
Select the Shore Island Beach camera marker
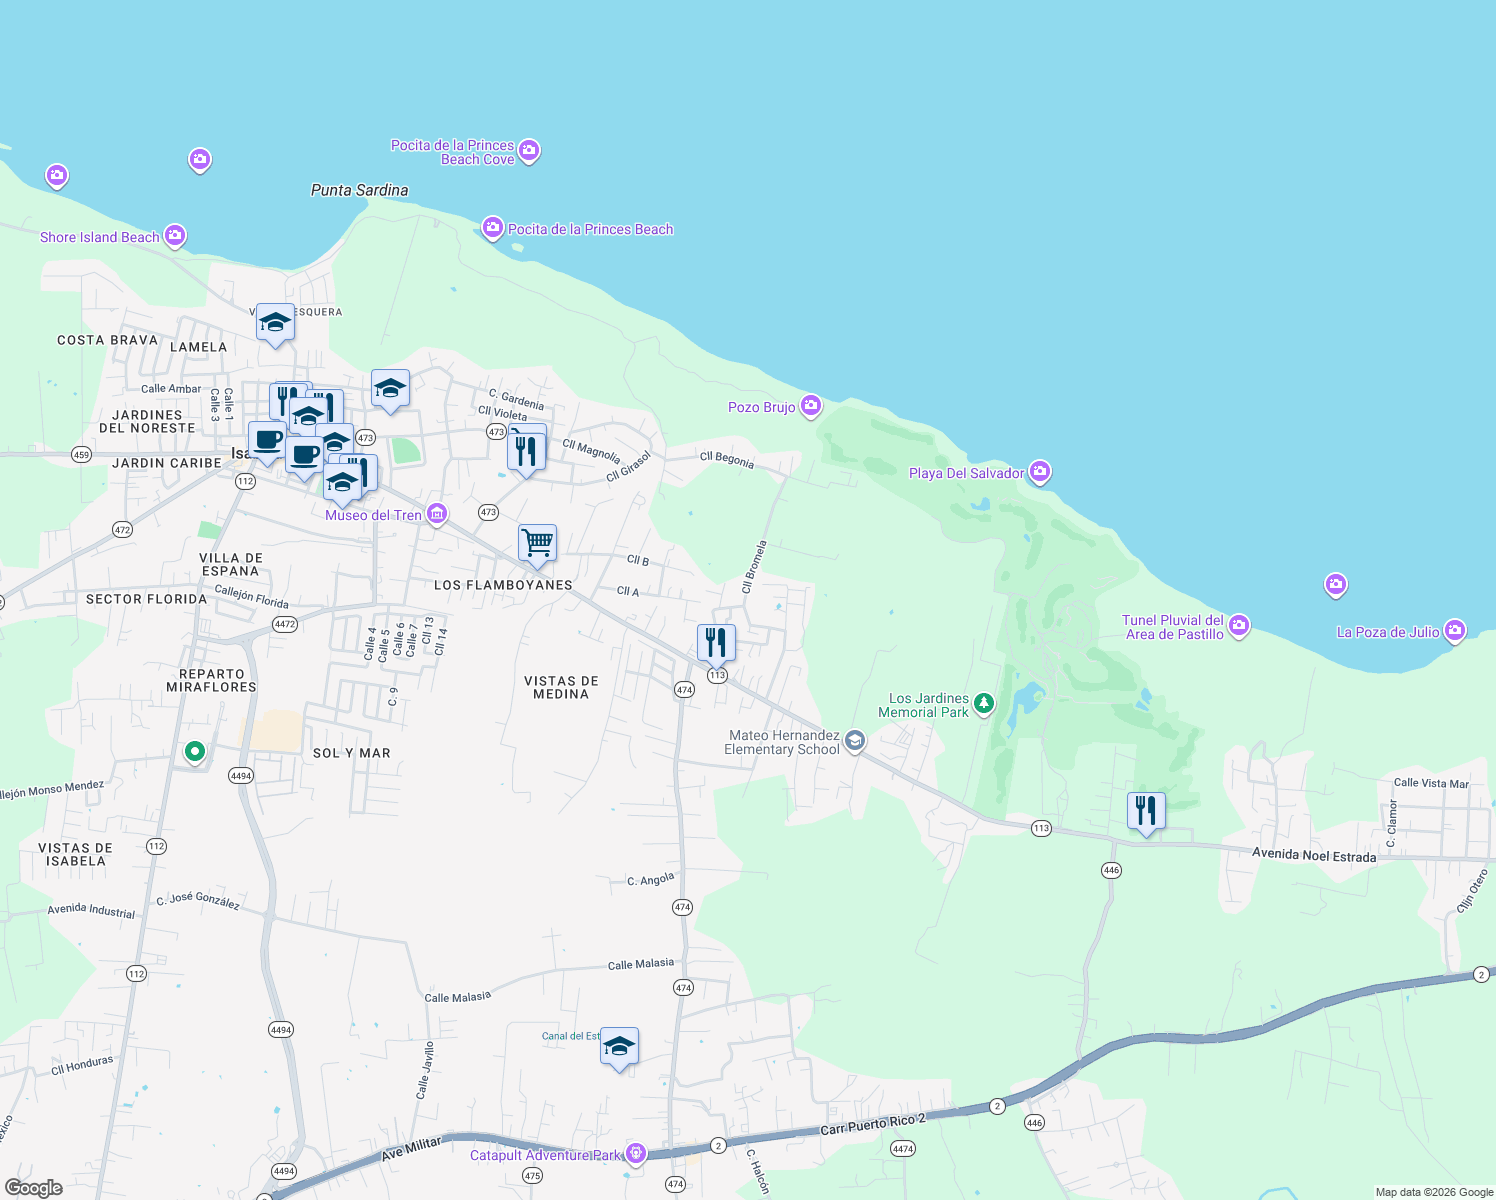tap(174, 235)
